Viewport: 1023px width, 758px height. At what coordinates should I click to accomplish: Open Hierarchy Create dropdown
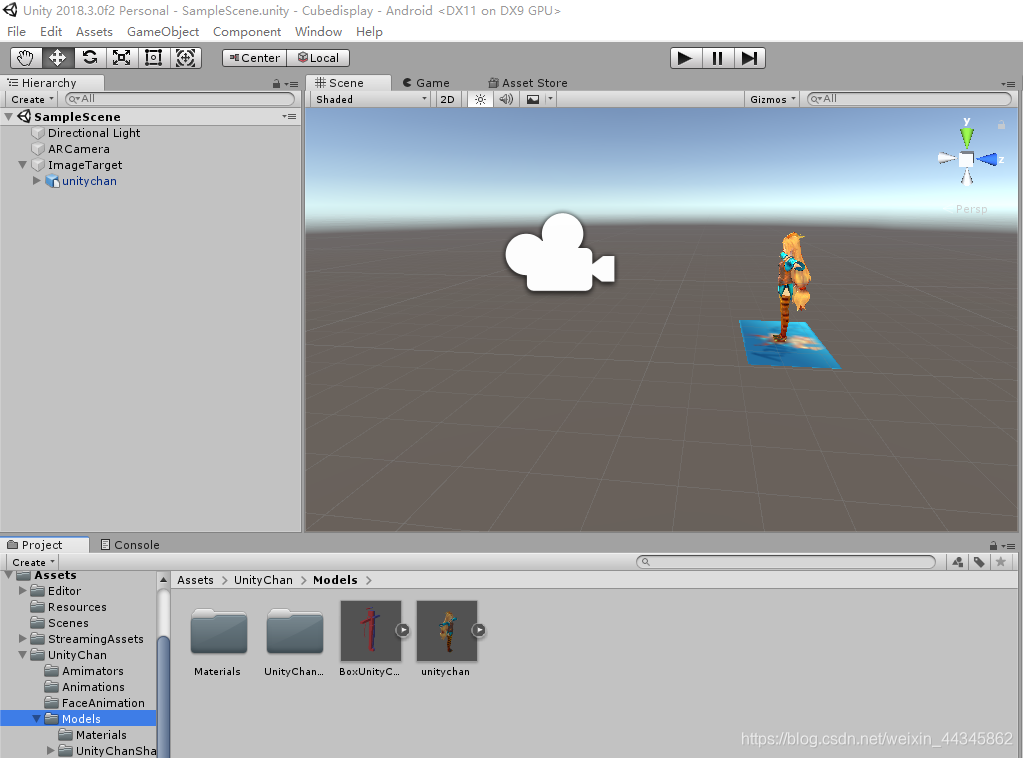pos(32,99)
